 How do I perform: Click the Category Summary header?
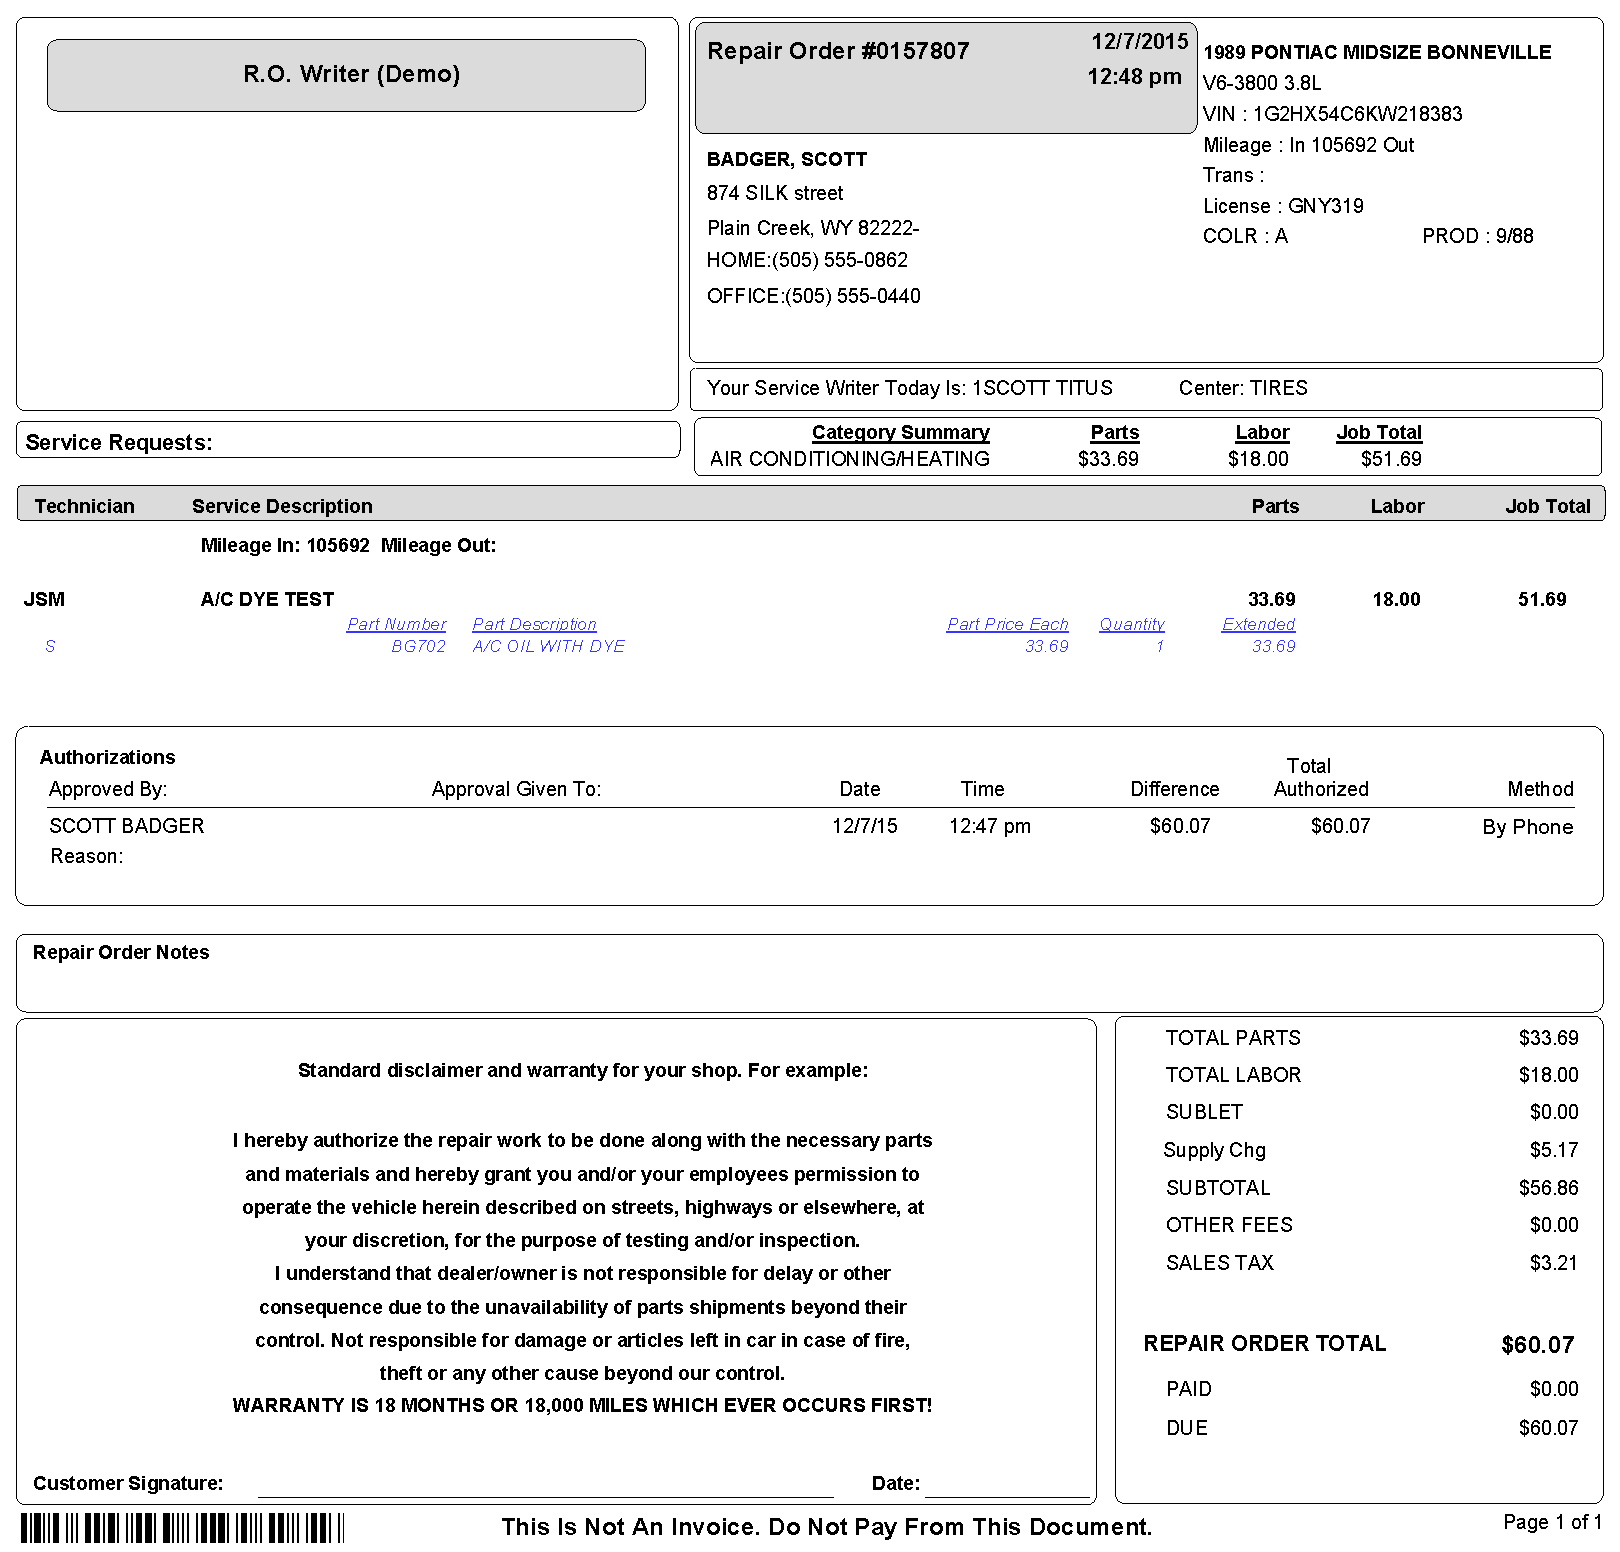click(x=899, y=432)
